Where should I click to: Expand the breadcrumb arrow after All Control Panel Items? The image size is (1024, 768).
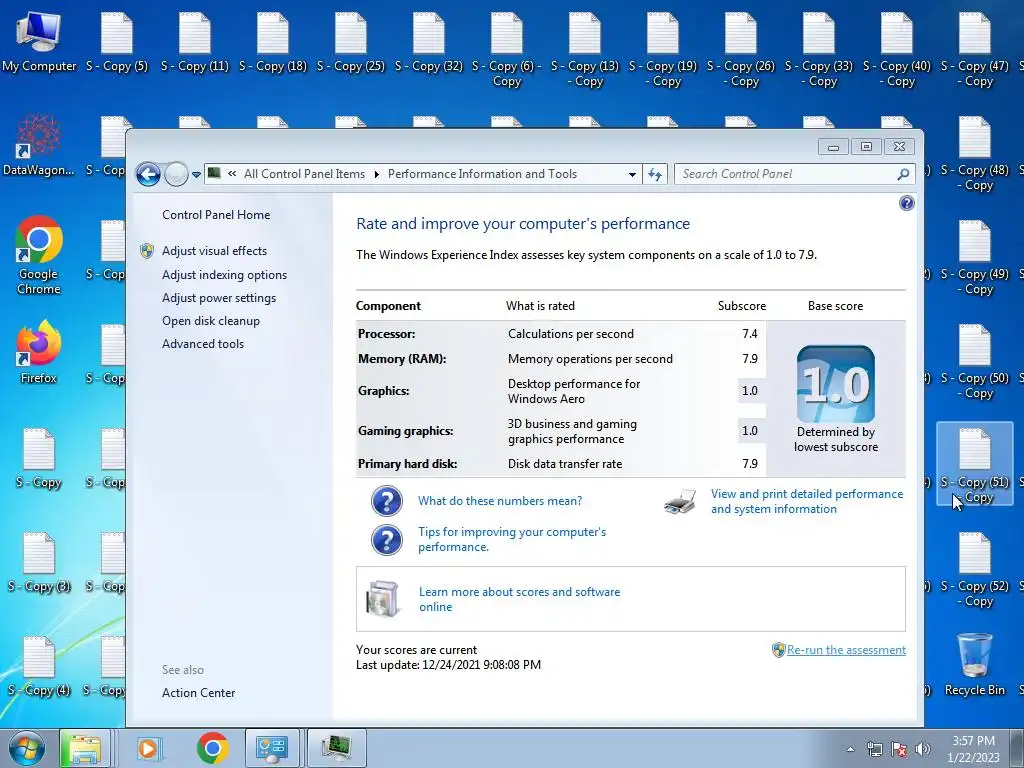point(376,174)
